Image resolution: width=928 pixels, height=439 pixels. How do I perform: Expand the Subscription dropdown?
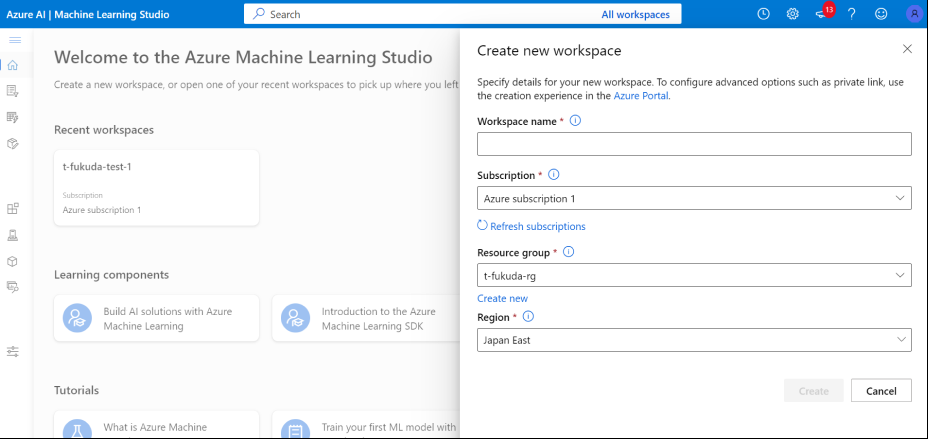point(694,199)
